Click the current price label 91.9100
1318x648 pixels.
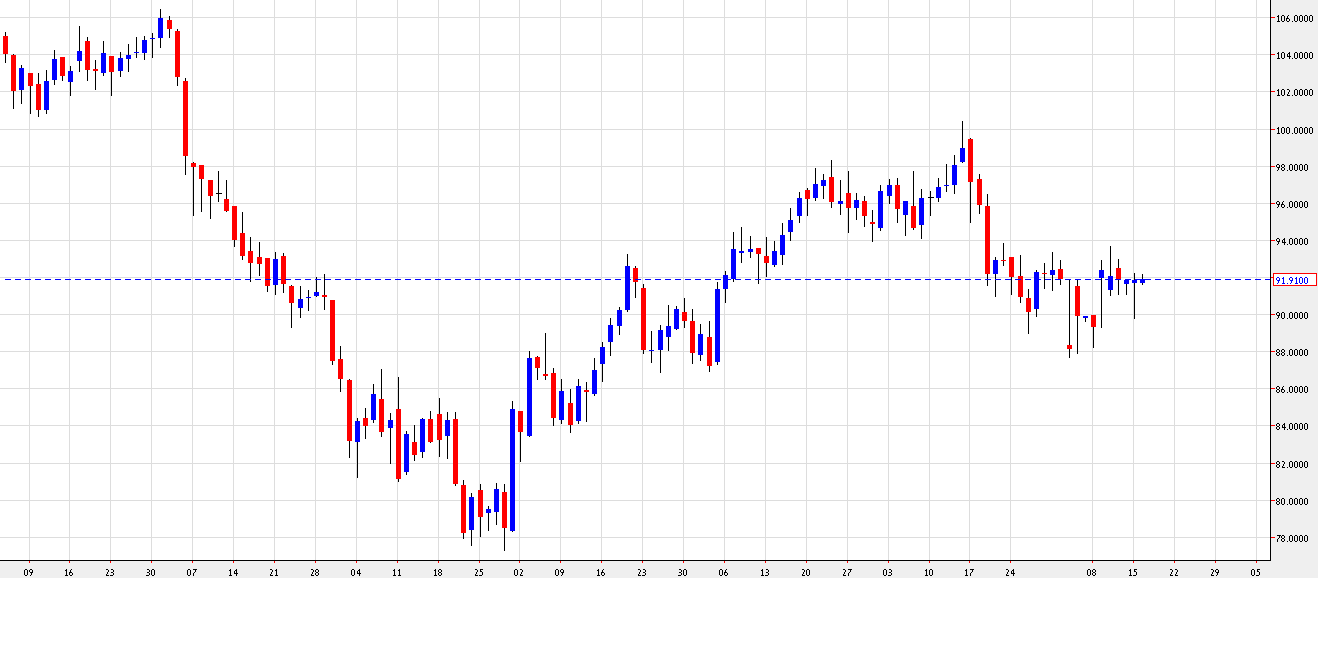pos(1293,281)
